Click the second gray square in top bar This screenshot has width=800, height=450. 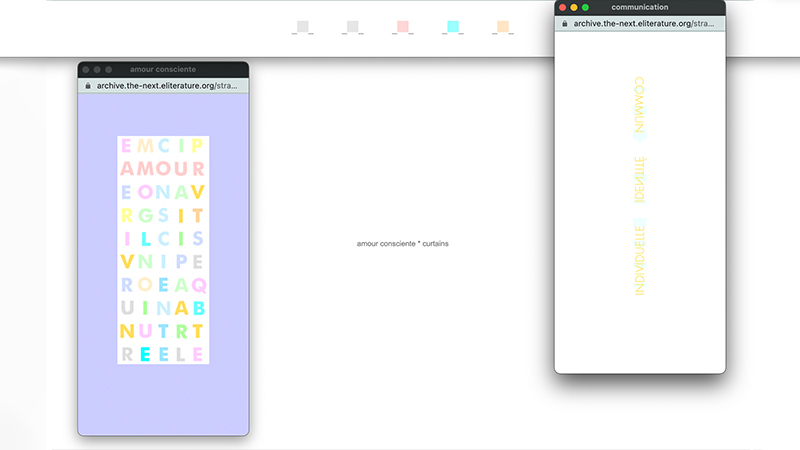pyautogui.click(x=352, y=27)
